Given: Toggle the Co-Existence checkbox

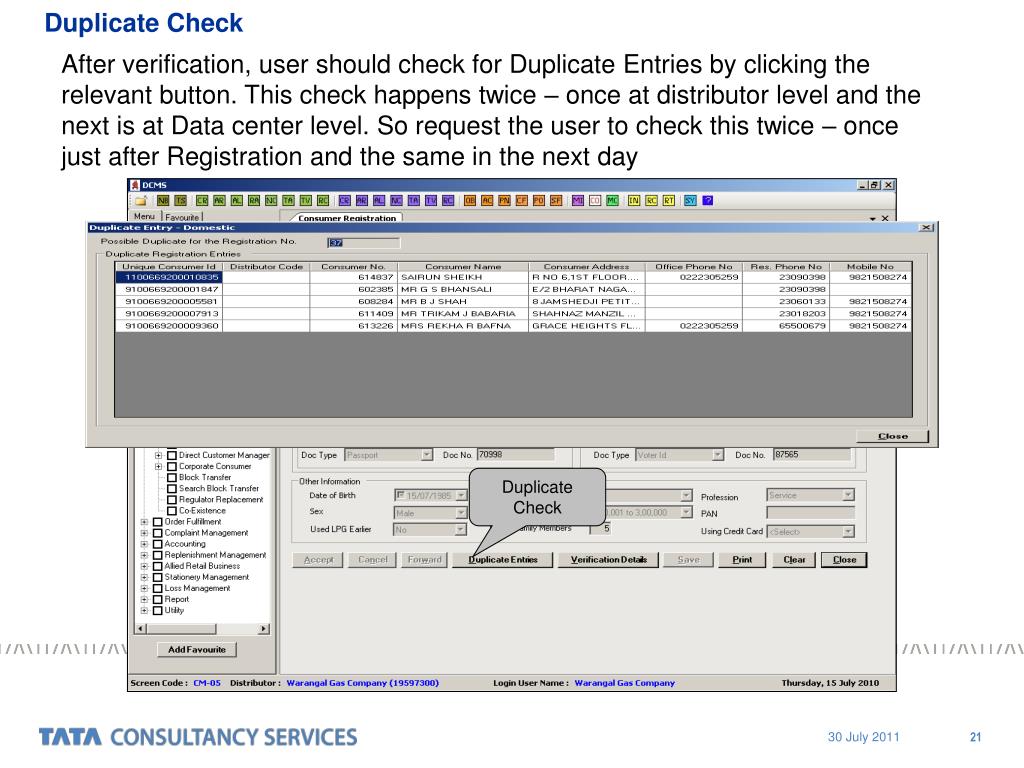Looking at the screenshot, I should click(172, 511).
